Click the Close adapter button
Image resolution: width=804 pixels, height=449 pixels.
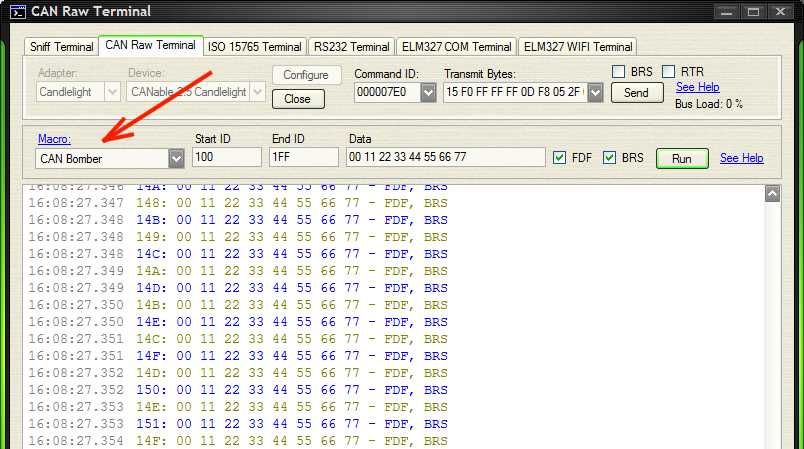tap(298, 99)
